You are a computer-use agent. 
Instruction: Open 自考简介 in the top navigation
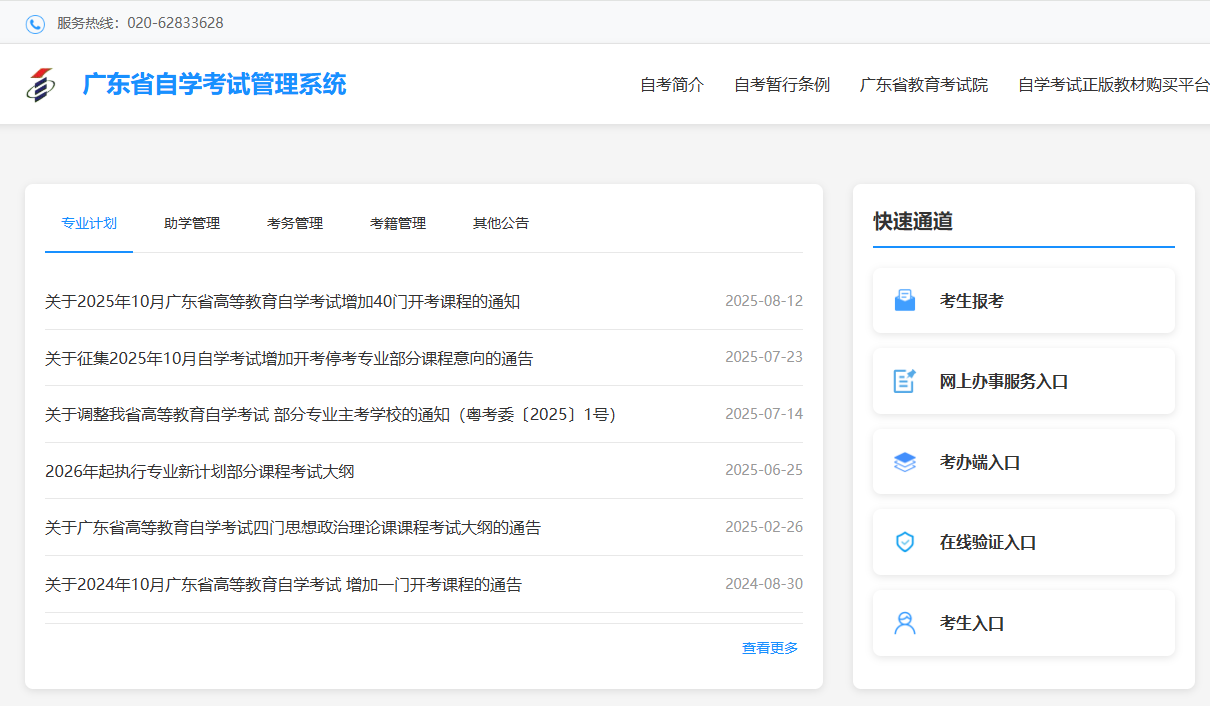coord(672,85)
